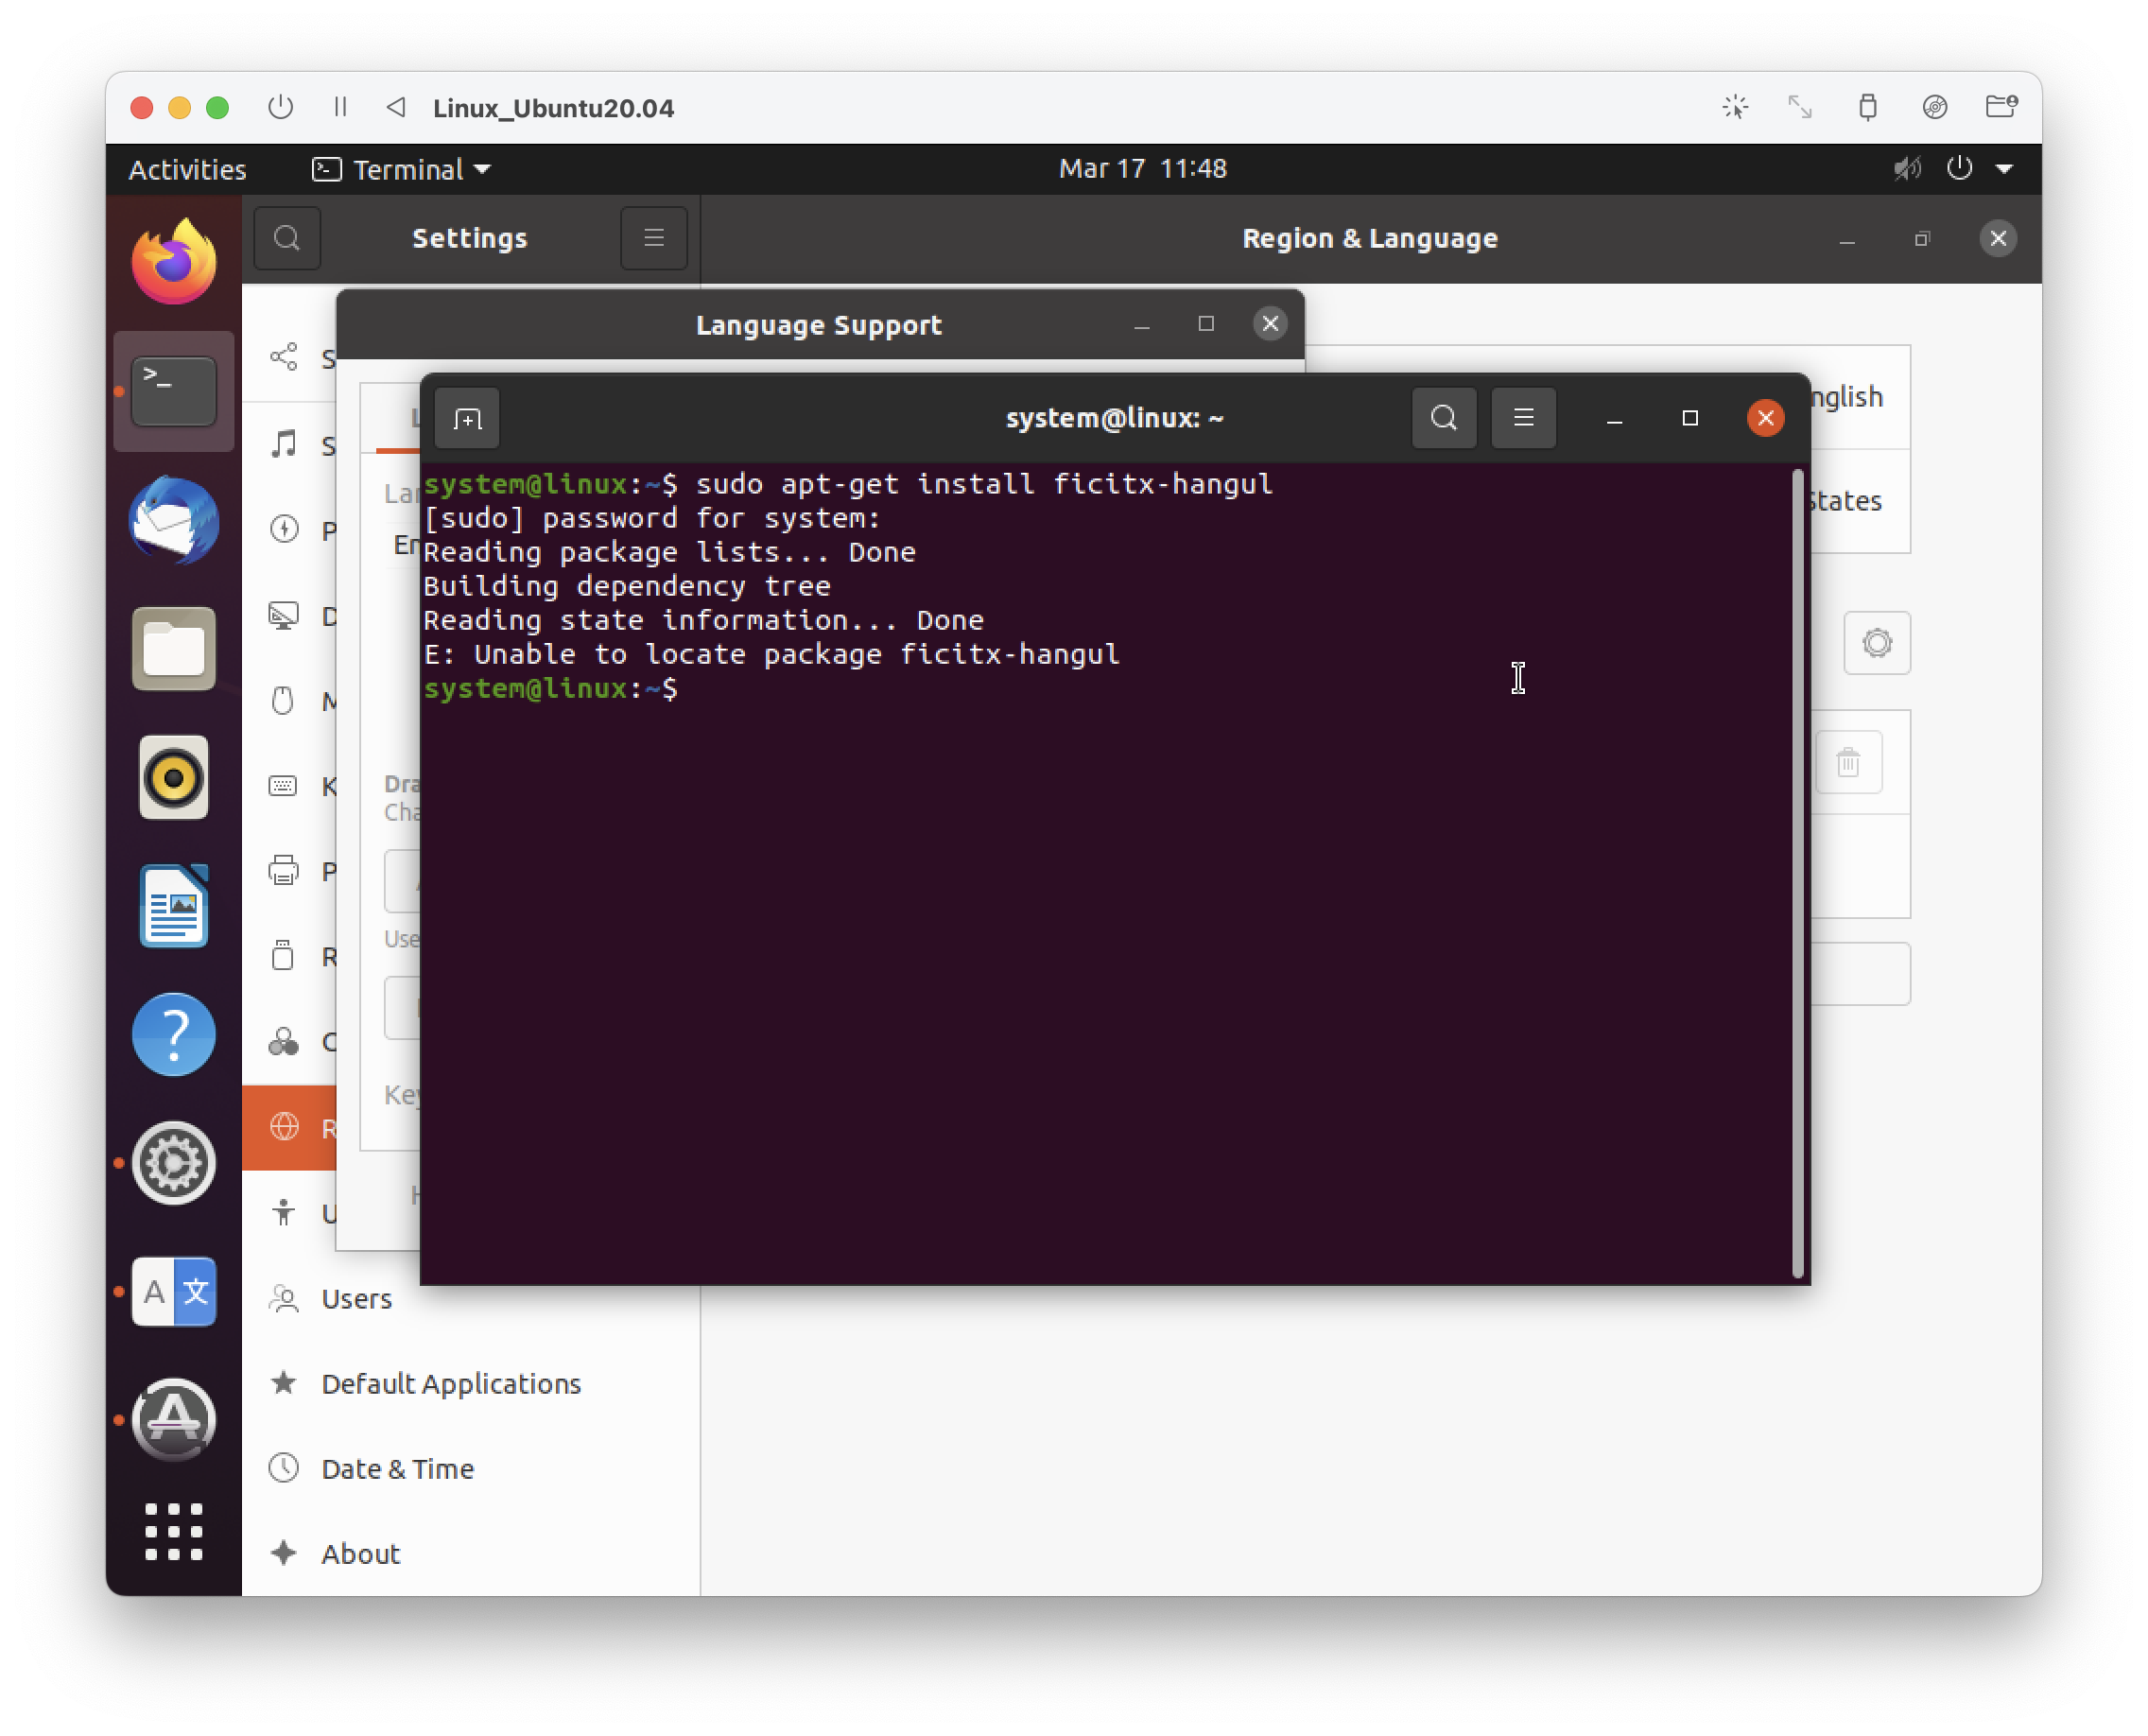This screenshot has width=2148, height=1736.
Task: Show all applications grid
Action: click(174, 1531)
